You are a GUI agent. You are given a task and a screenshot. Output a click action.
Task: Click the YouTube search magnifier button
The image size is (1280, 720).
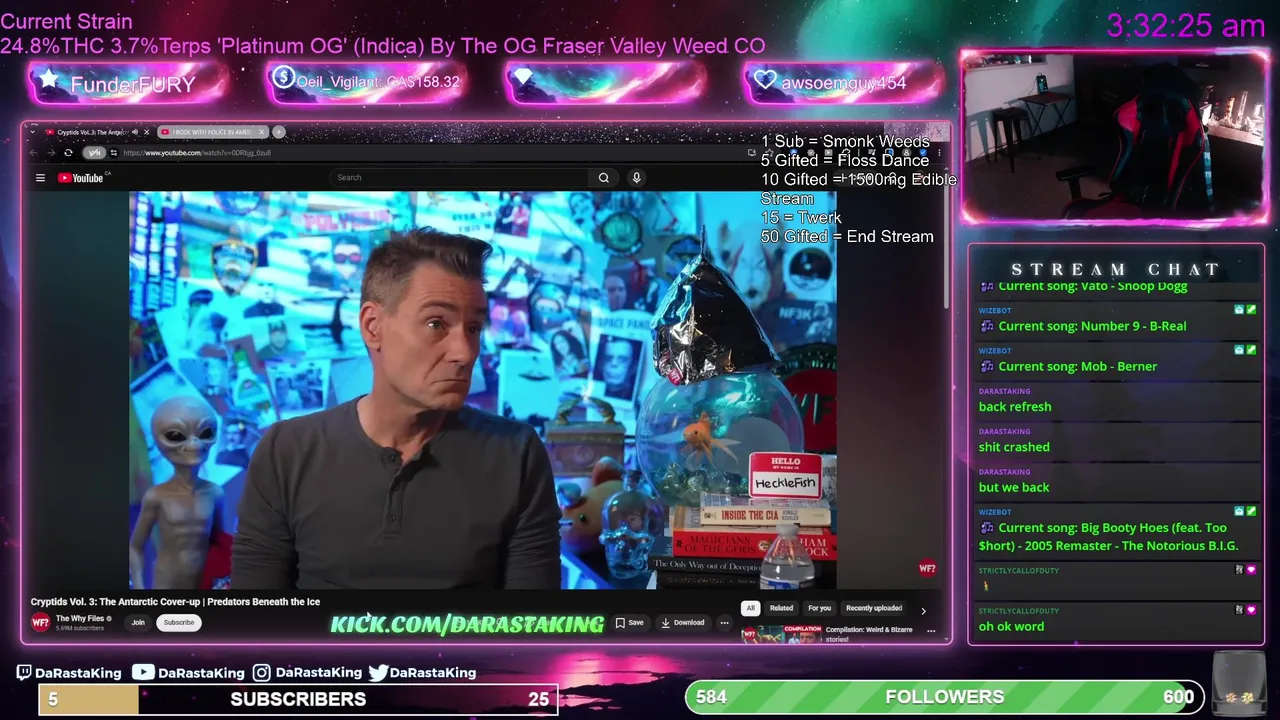(604, 178)
